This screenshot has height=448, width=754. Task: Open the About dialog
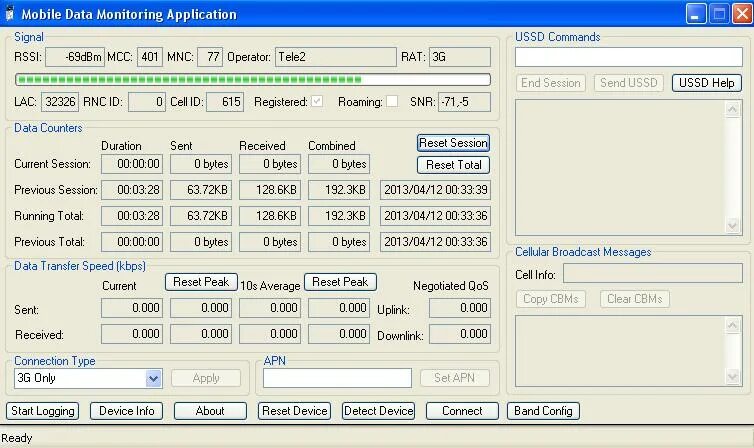[210, 411]
